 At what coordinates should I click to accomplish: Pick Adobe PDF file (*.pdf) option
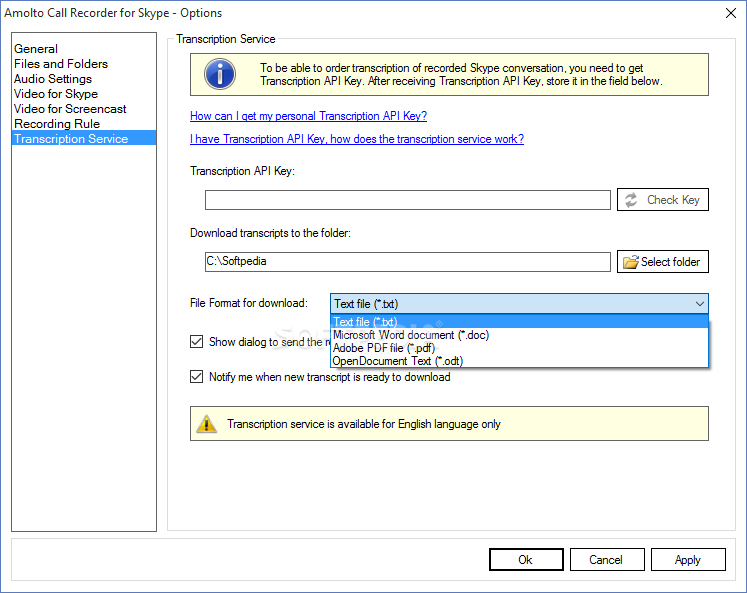click(519, 348)
